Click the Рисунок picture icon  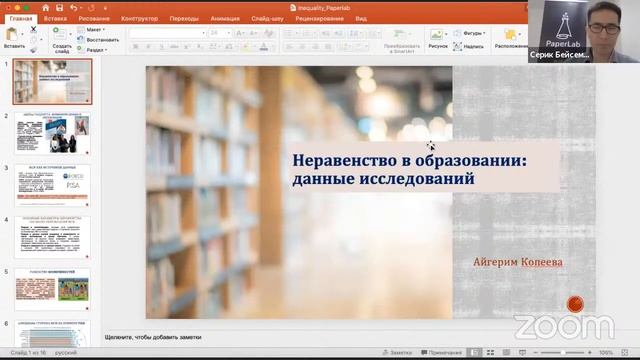(436, 35)
